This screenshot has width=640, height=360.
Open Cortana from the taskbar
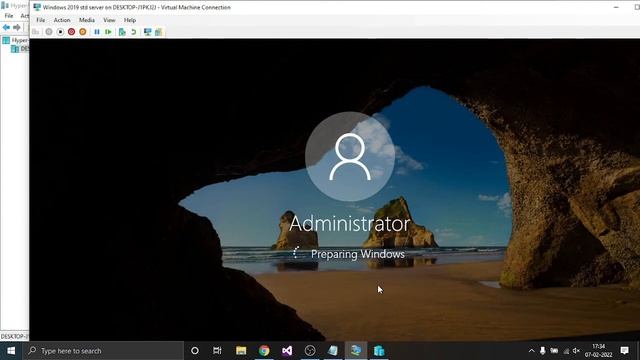pyautogui.click(x=195, y=351)
